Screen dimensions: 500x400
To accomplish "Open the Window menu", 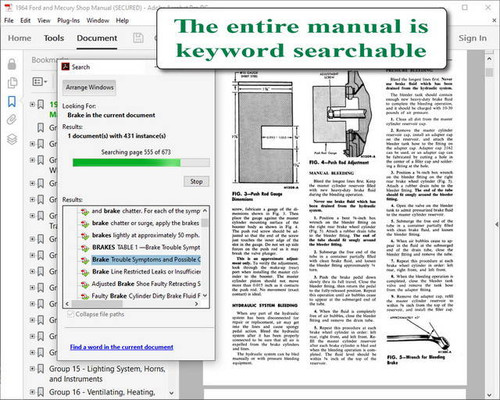I will [x=98, y=21].
